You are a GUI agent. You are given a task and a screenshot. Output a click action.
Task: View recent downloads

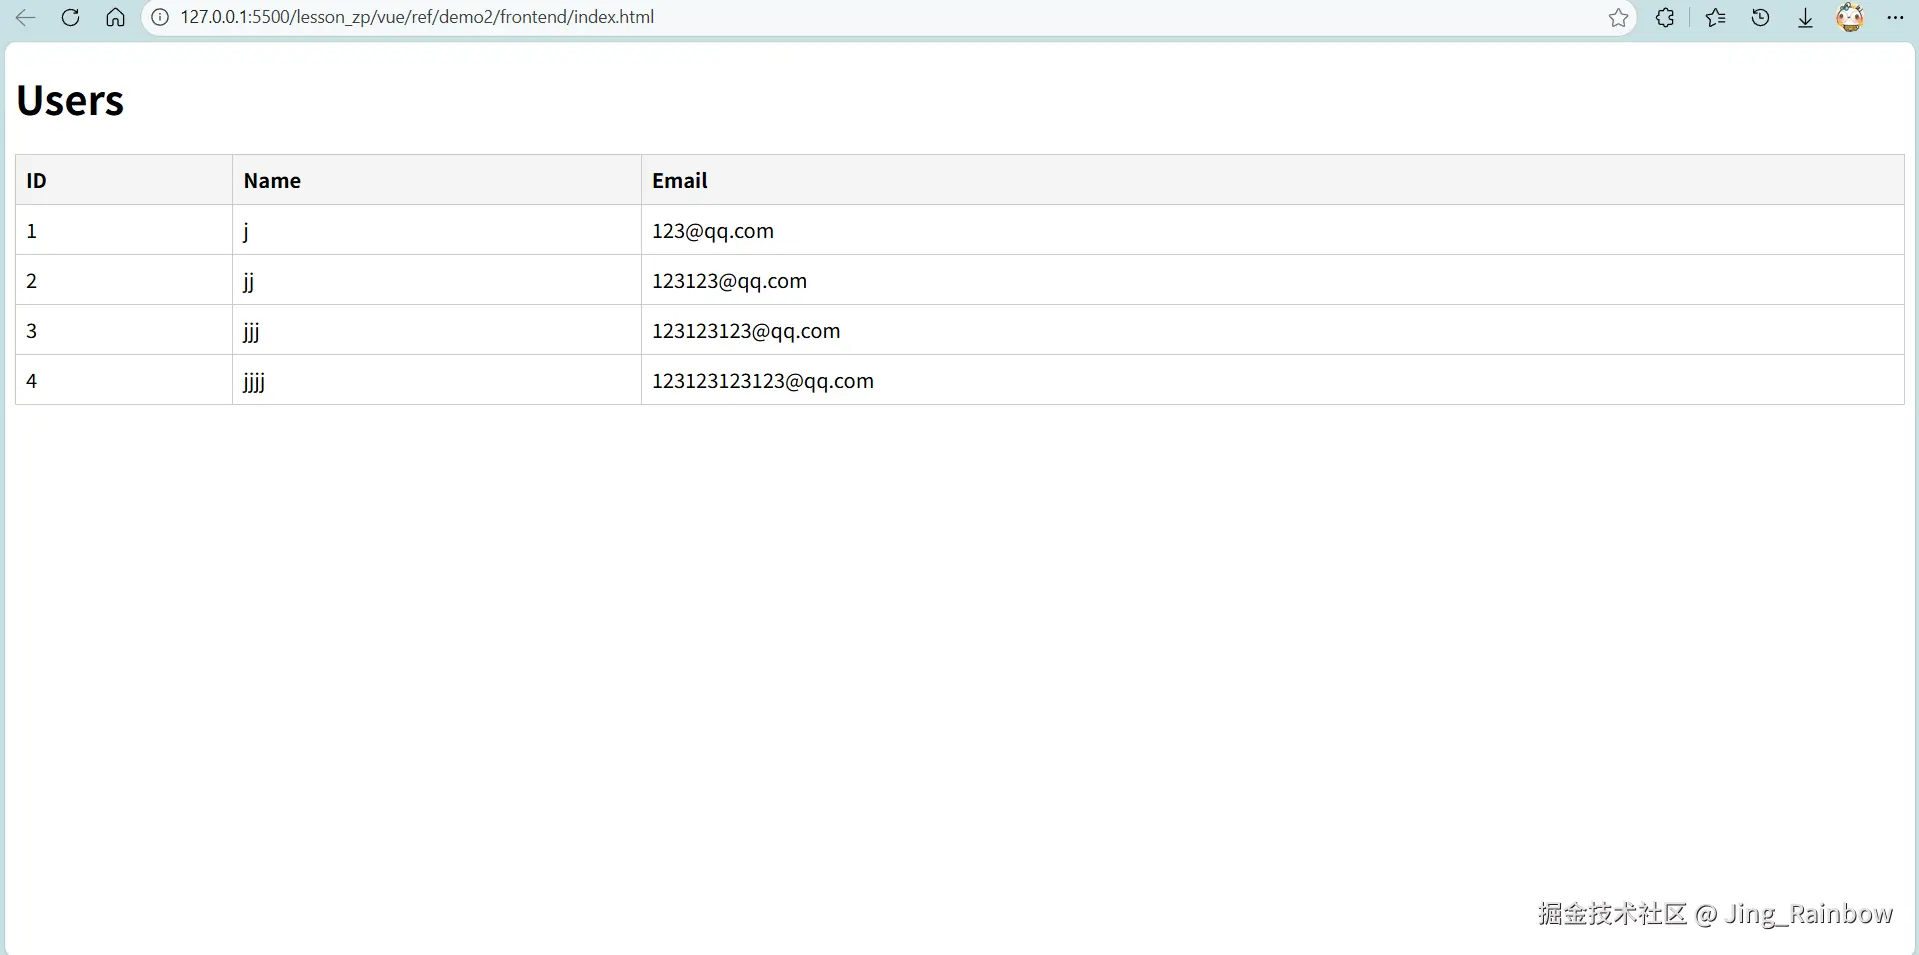(1805, 17)
